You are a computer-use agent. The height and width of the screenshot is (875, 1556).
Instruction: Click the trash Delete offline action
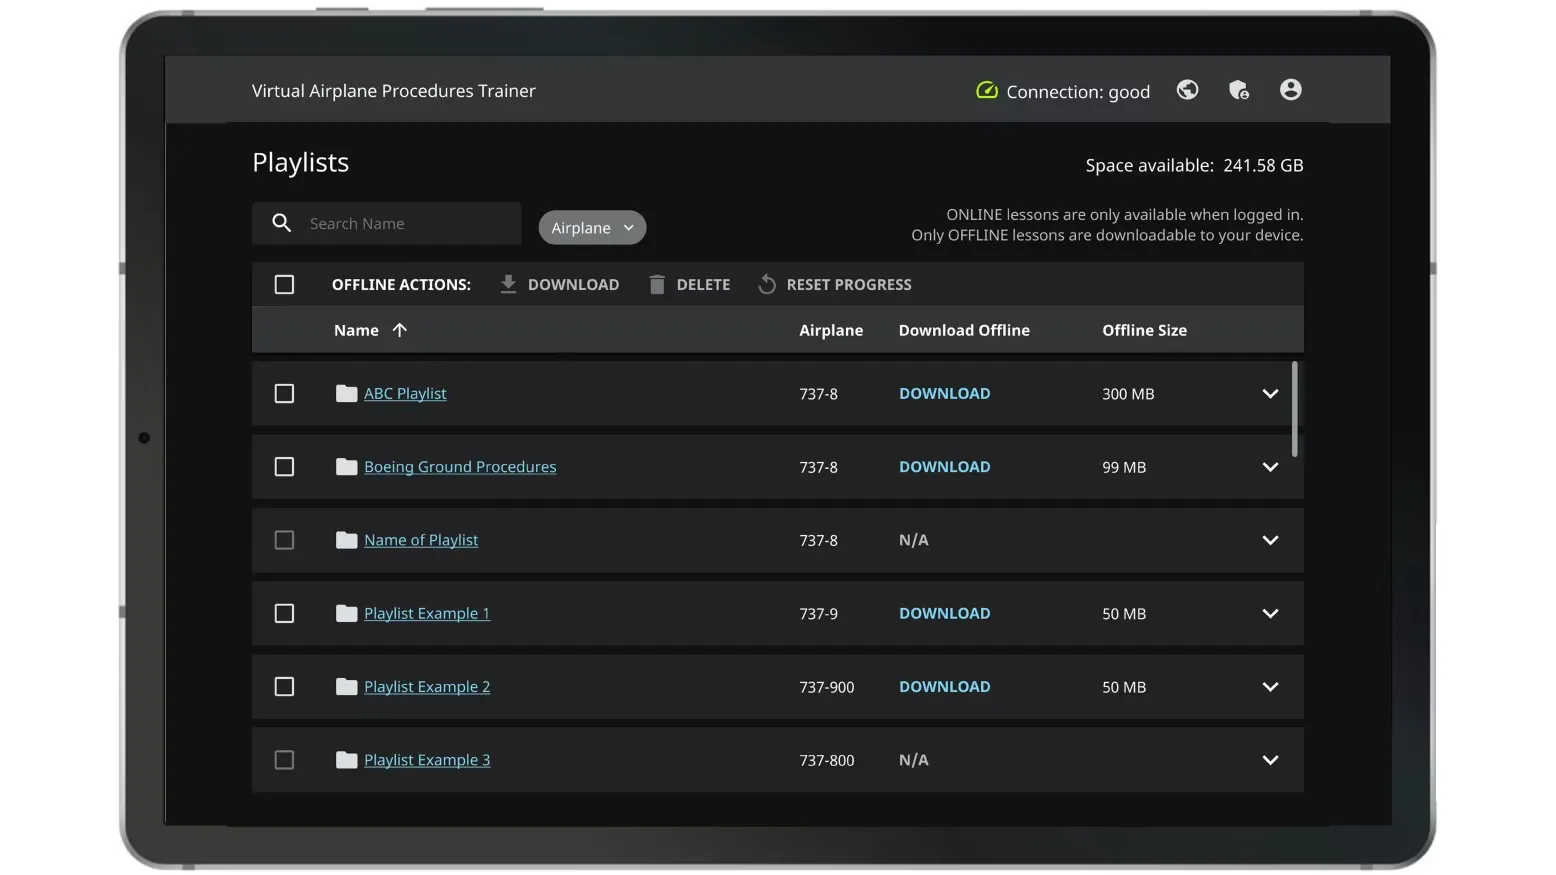click(x=689, y=285)
